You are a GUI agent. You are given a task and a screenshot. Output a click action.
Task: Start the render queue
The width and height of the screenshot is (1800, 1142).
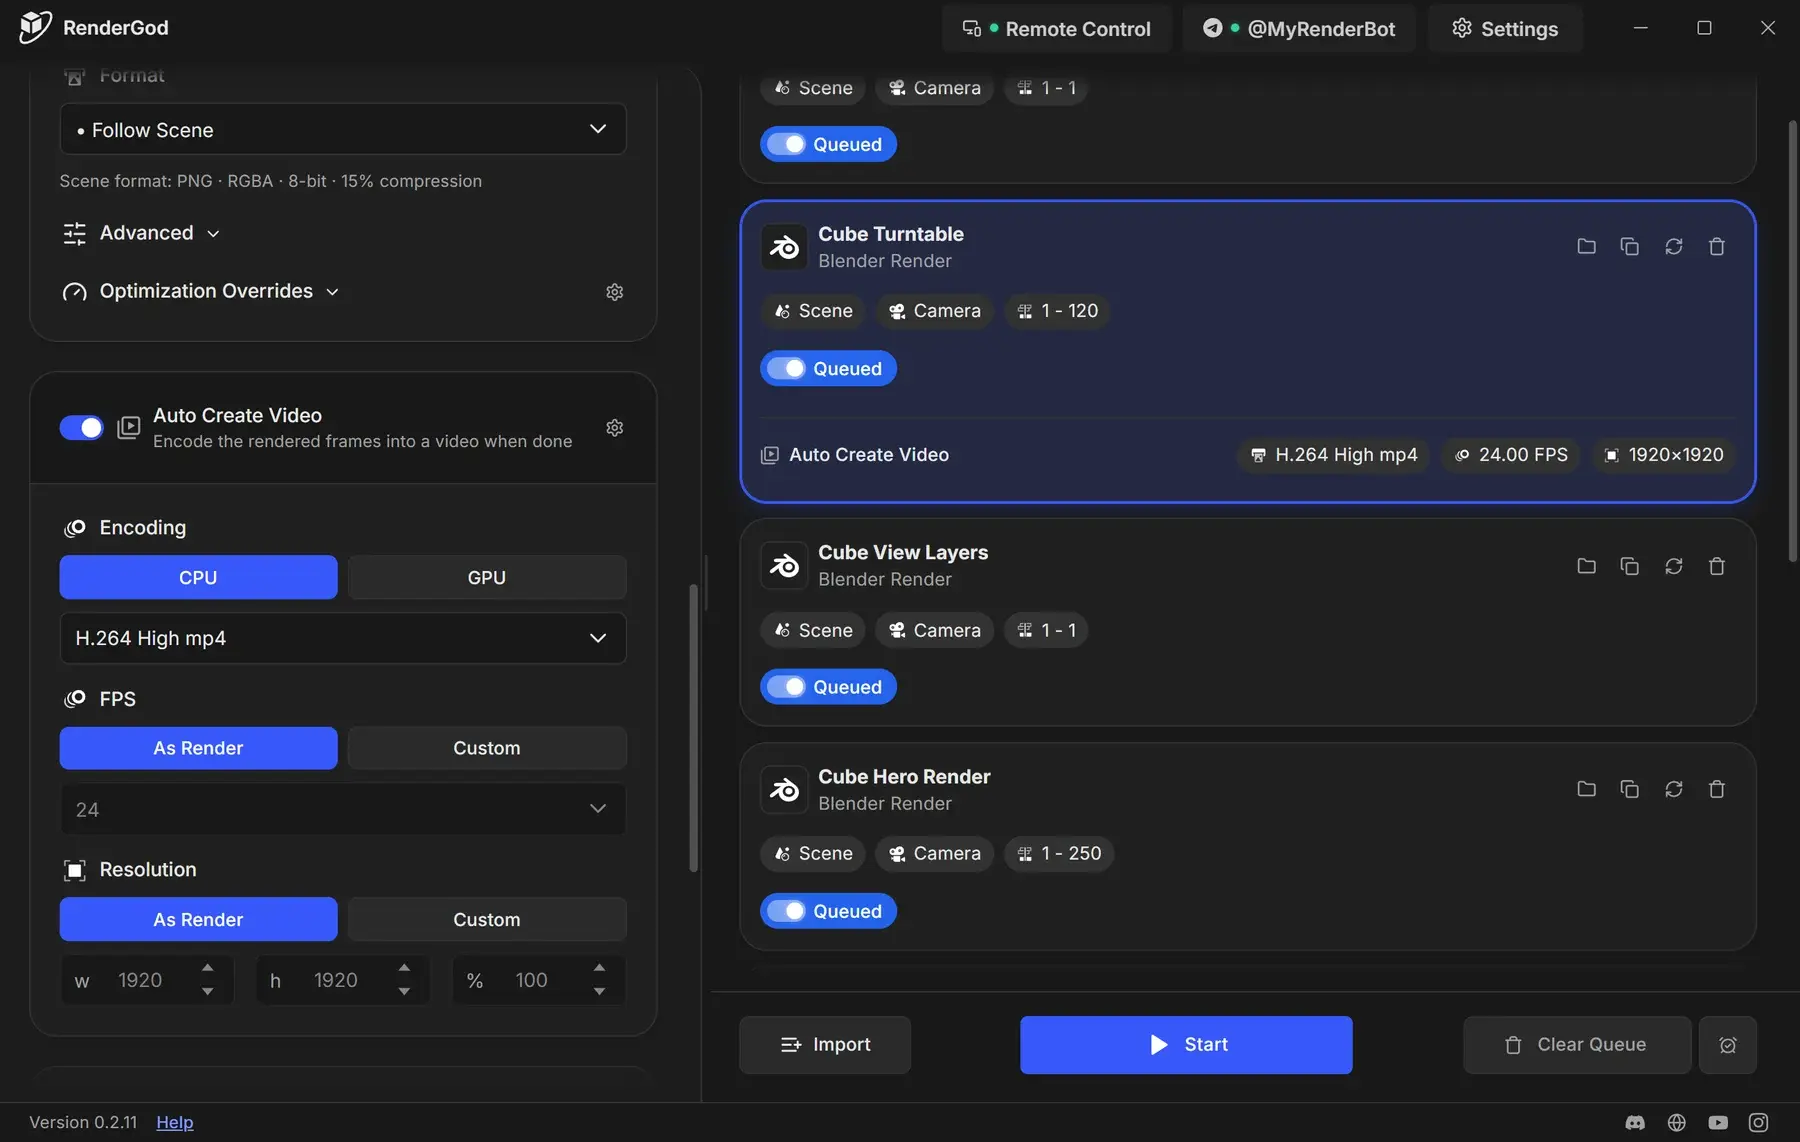(x=1186, y=1045)
